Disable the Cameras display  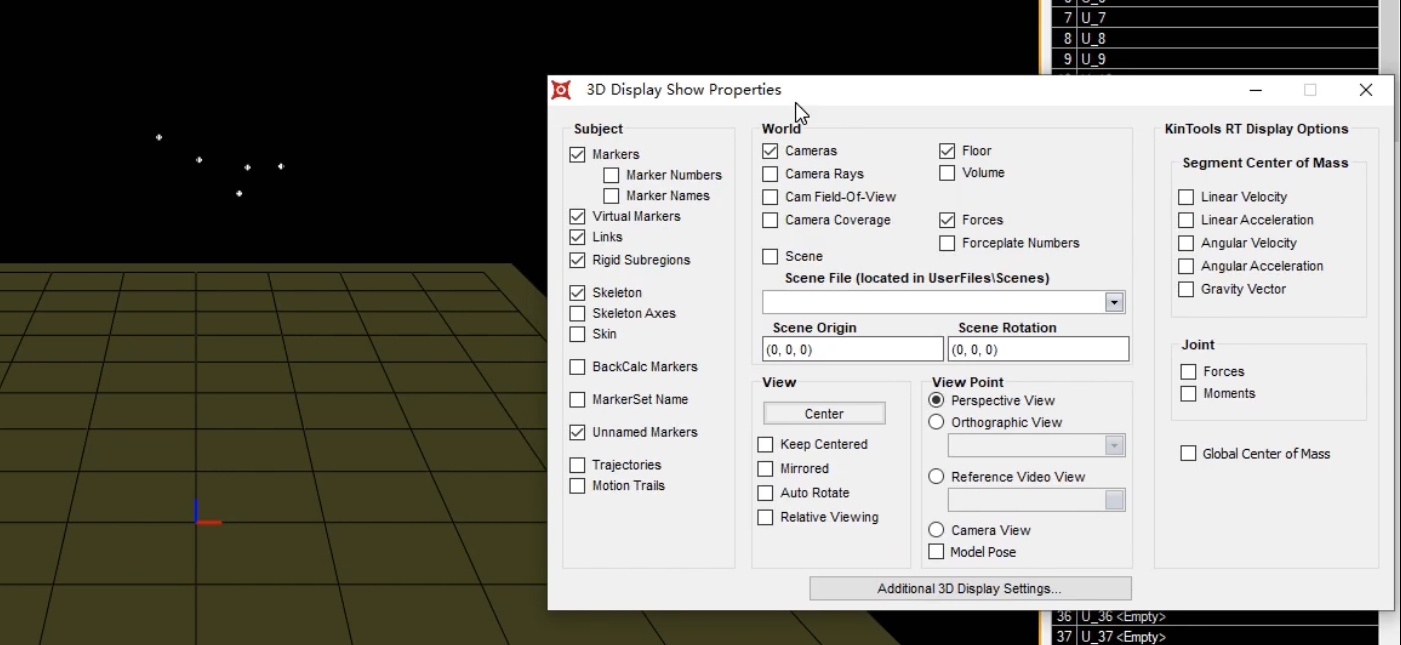(x=769, y=150)
